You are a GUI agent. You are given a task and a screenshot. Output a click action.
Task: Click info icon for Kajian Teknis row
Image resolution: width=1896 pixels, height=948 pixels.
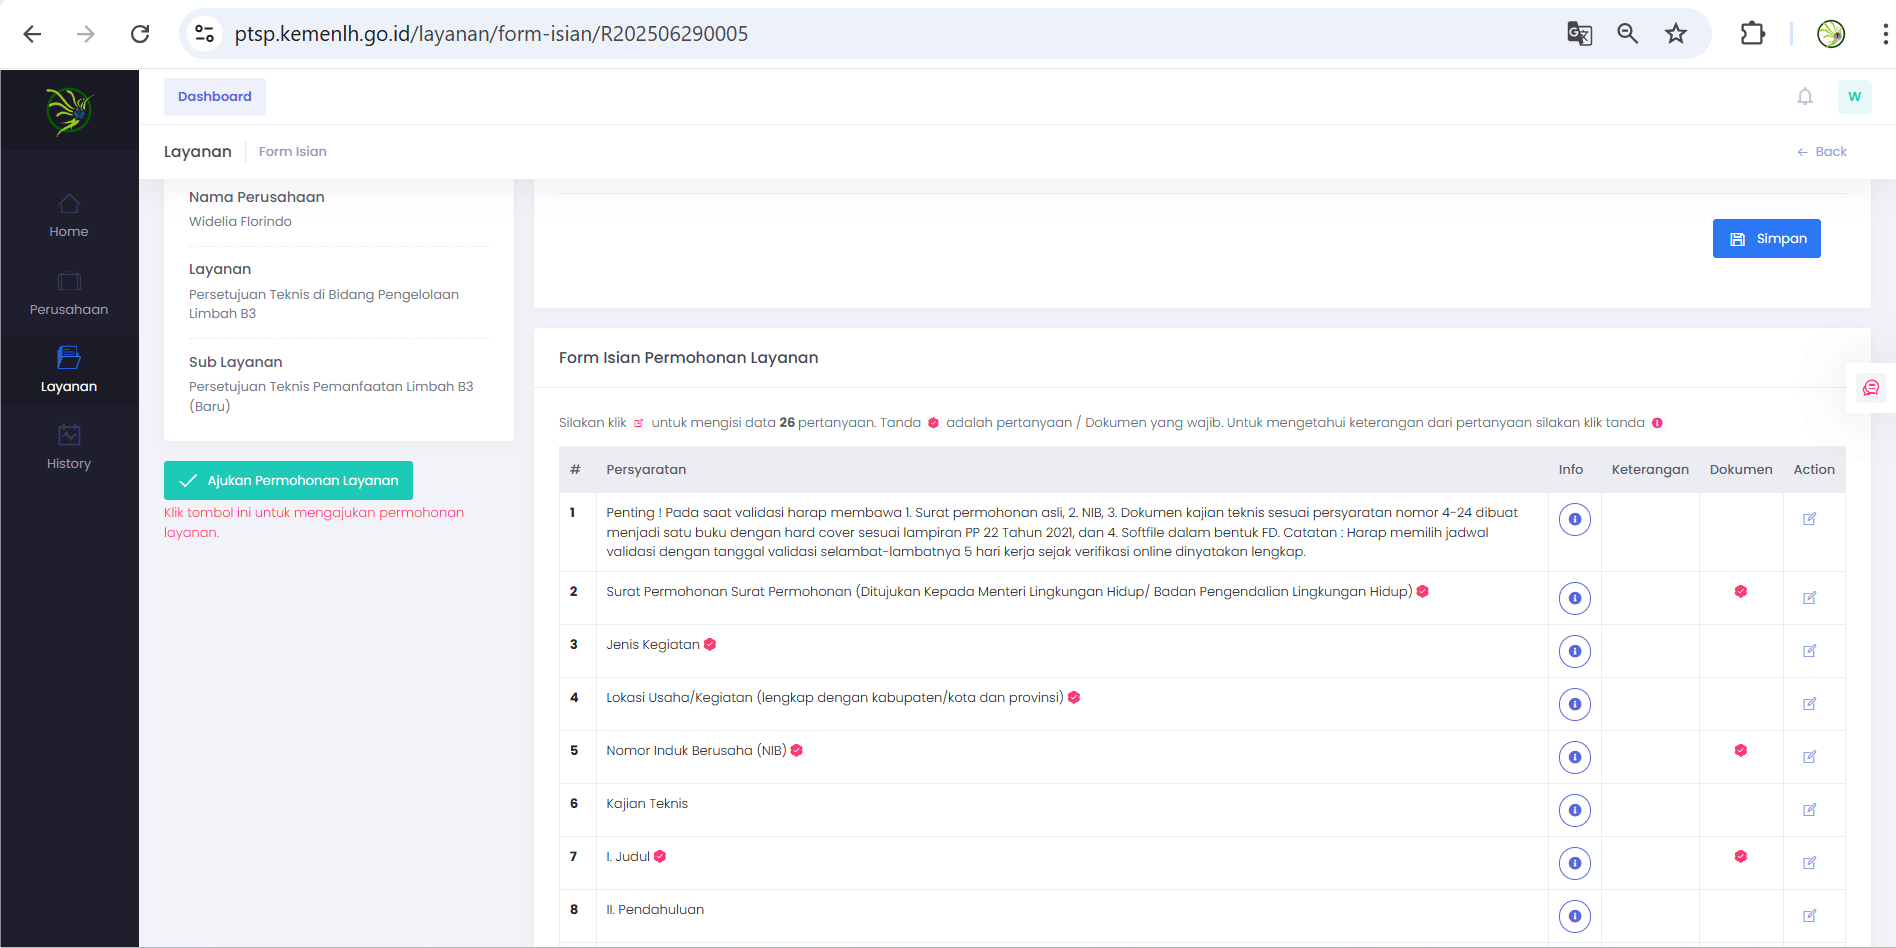(x=1574, y=811)
